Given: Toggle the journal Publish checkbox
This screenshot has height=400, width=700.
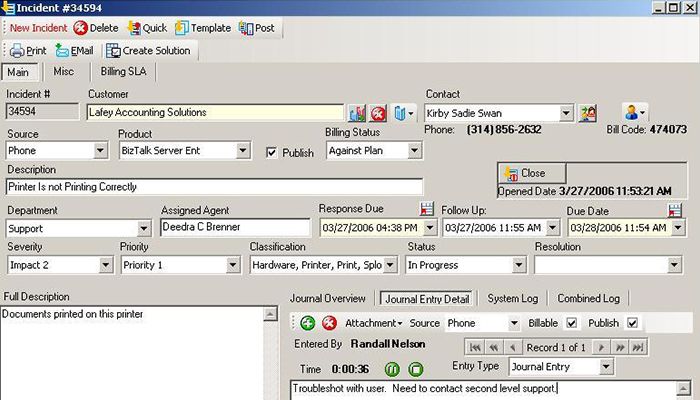Looking at the screenshot, I should (632, 323).
